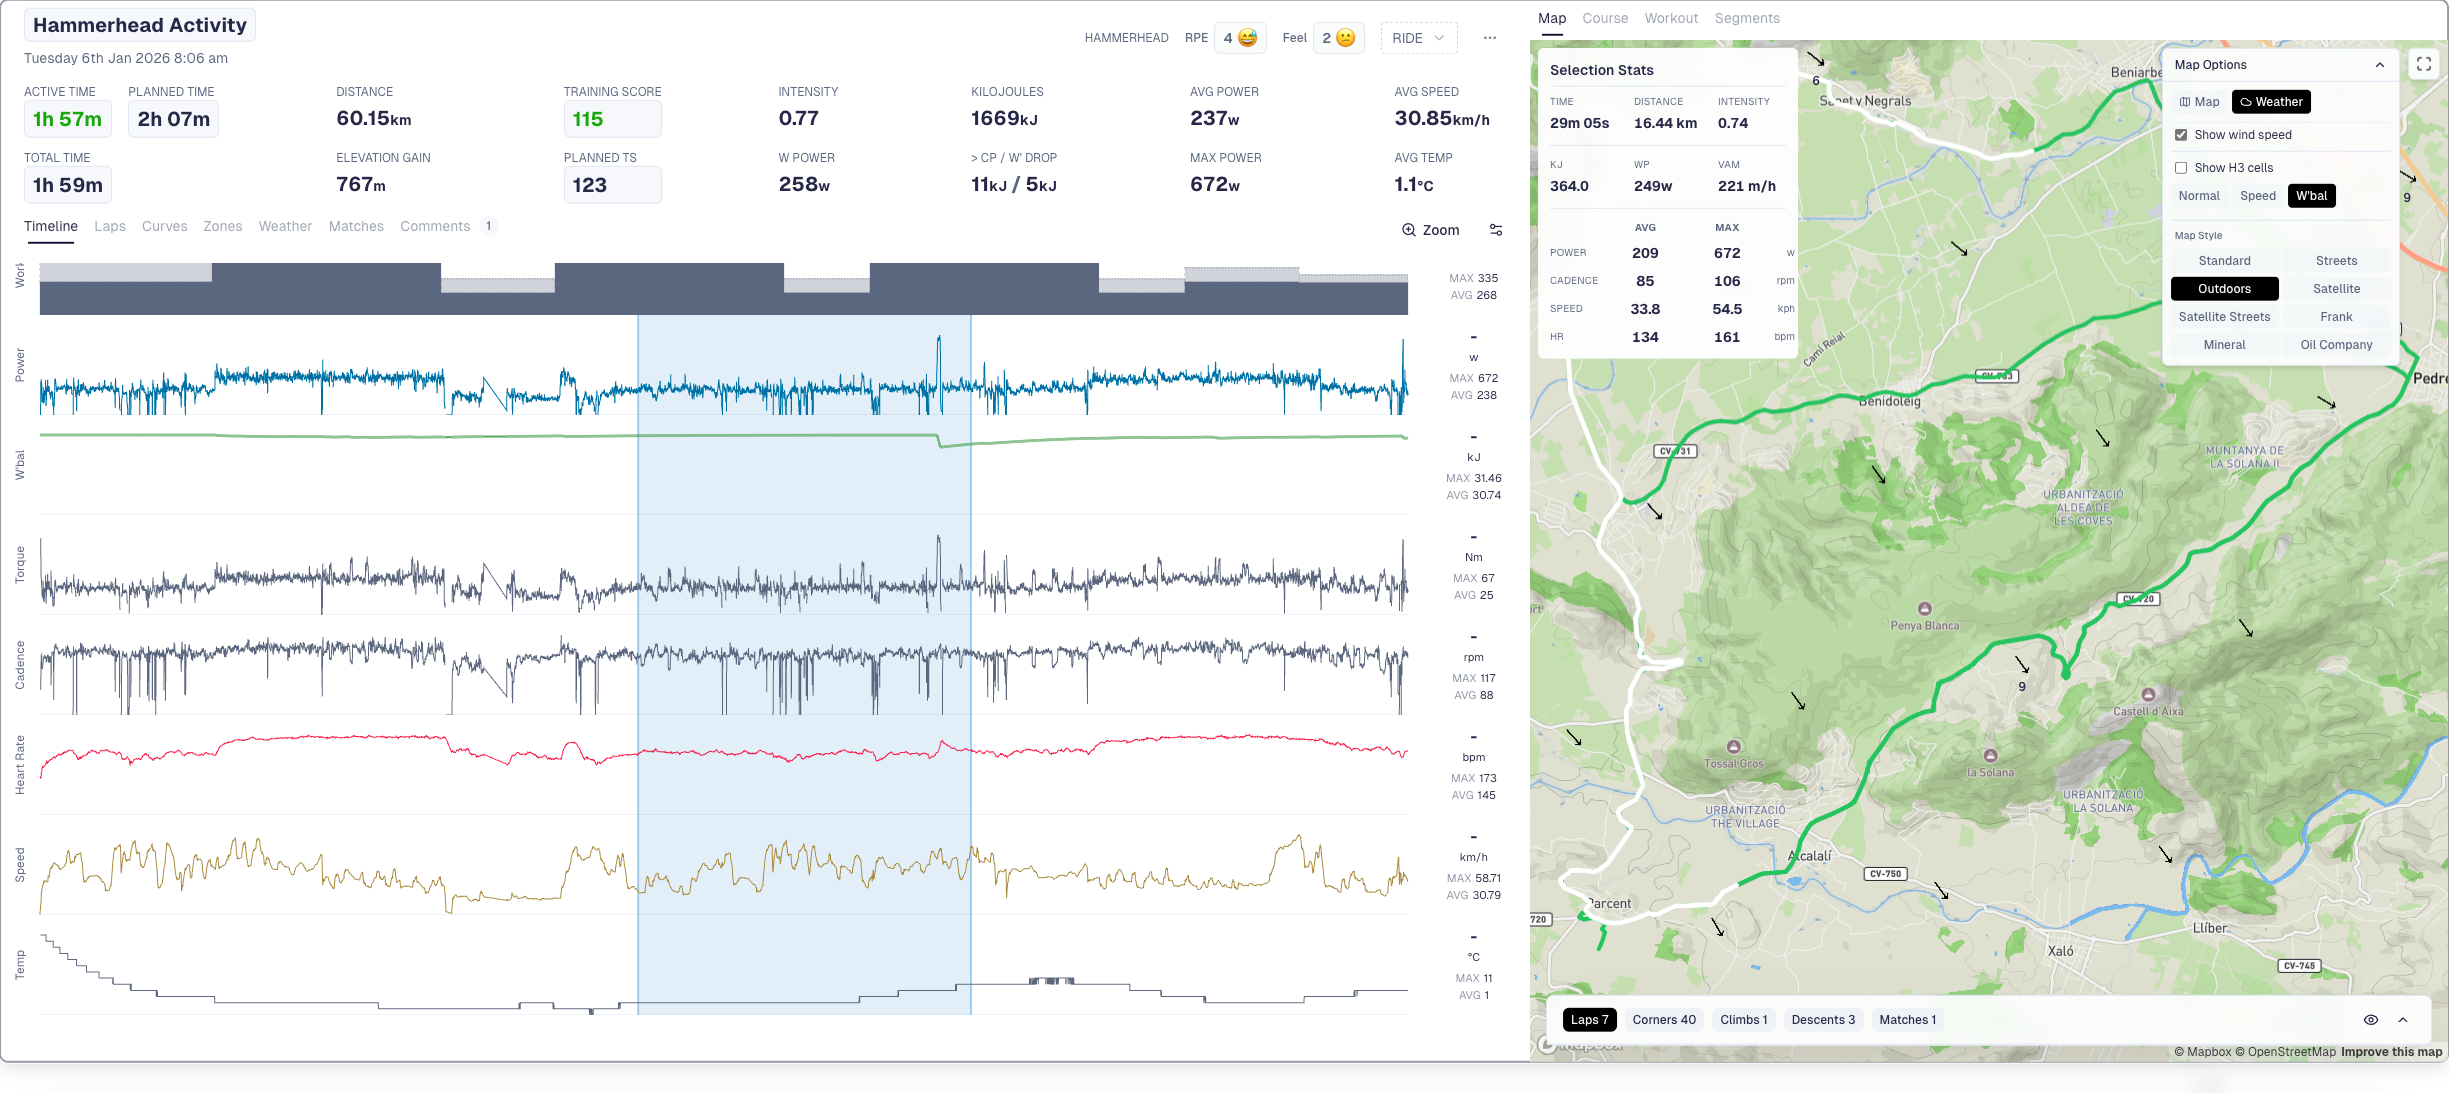Viewport: 2449px width, 1093px height.
Task: Switch to the Course map tab
Action: 1605,18
